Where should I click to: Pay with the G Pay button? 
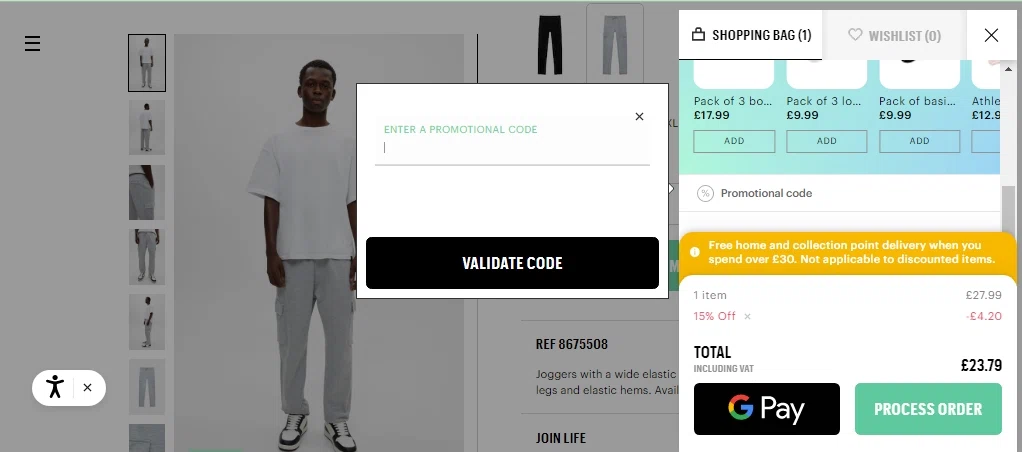766,409
